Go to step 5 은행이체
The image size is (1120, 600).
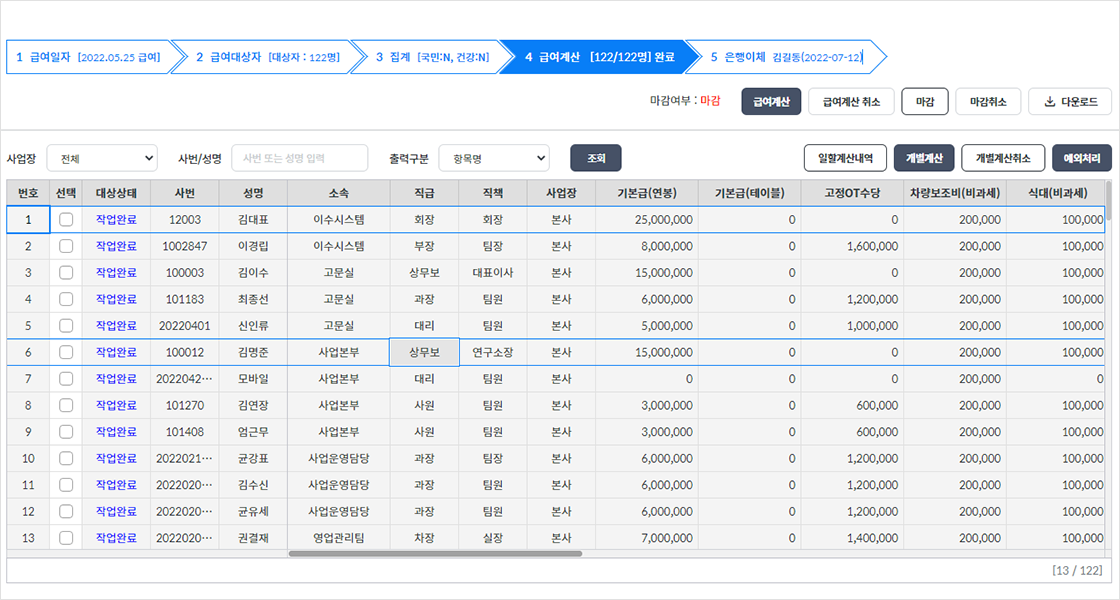tap(786, 57)
